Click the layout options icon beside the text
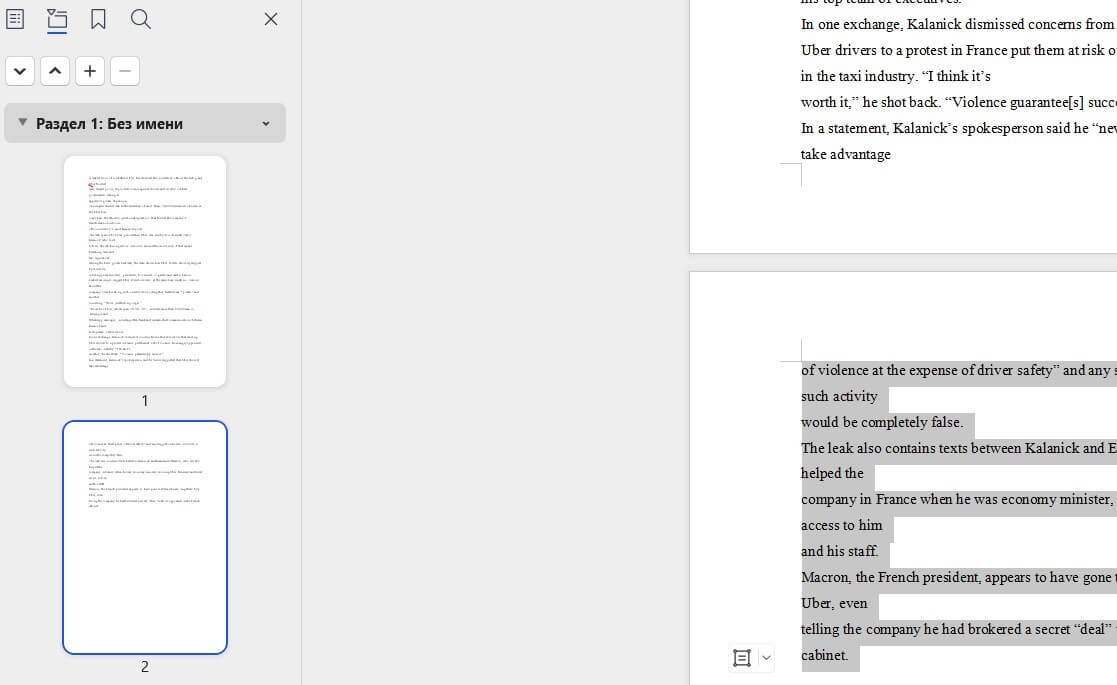 click(x=742, y=658)
